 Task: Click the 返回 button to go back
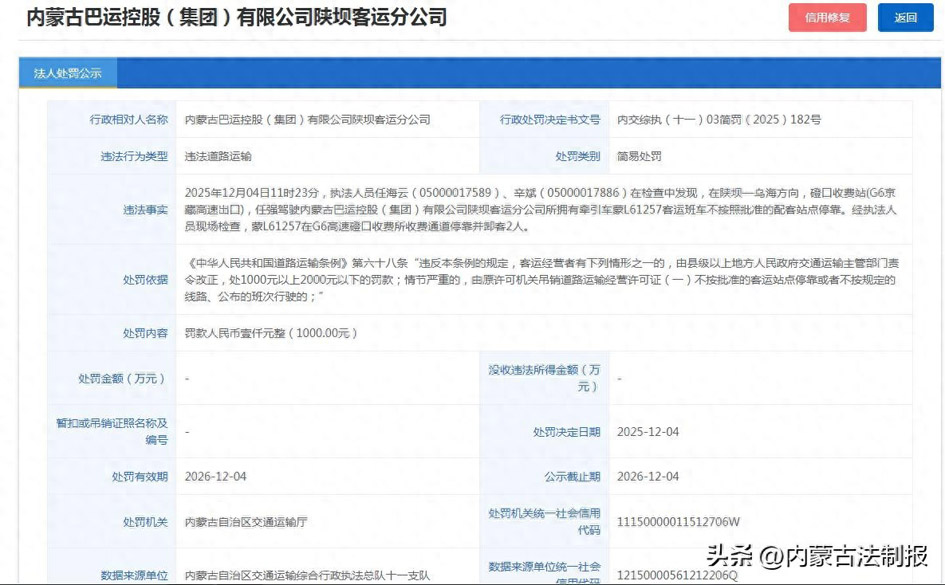tap(906, 18)
